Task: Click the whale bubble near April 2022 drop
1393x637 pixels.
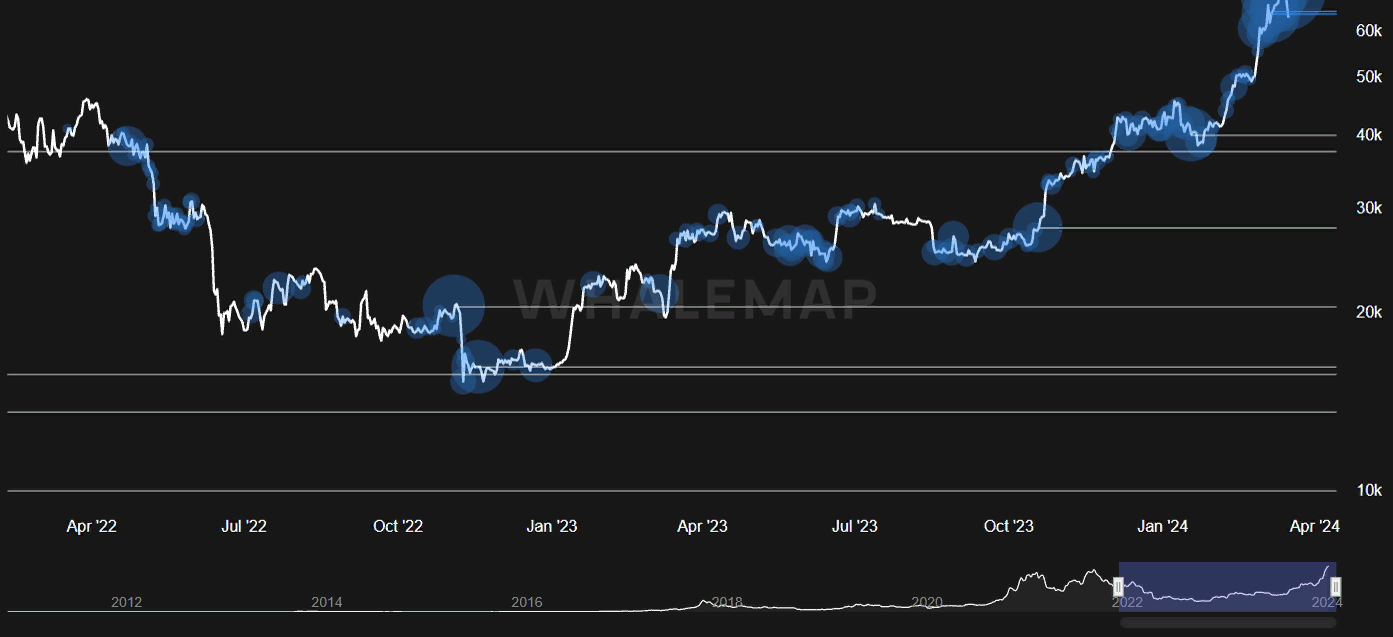Action: [x=127, y=146]
